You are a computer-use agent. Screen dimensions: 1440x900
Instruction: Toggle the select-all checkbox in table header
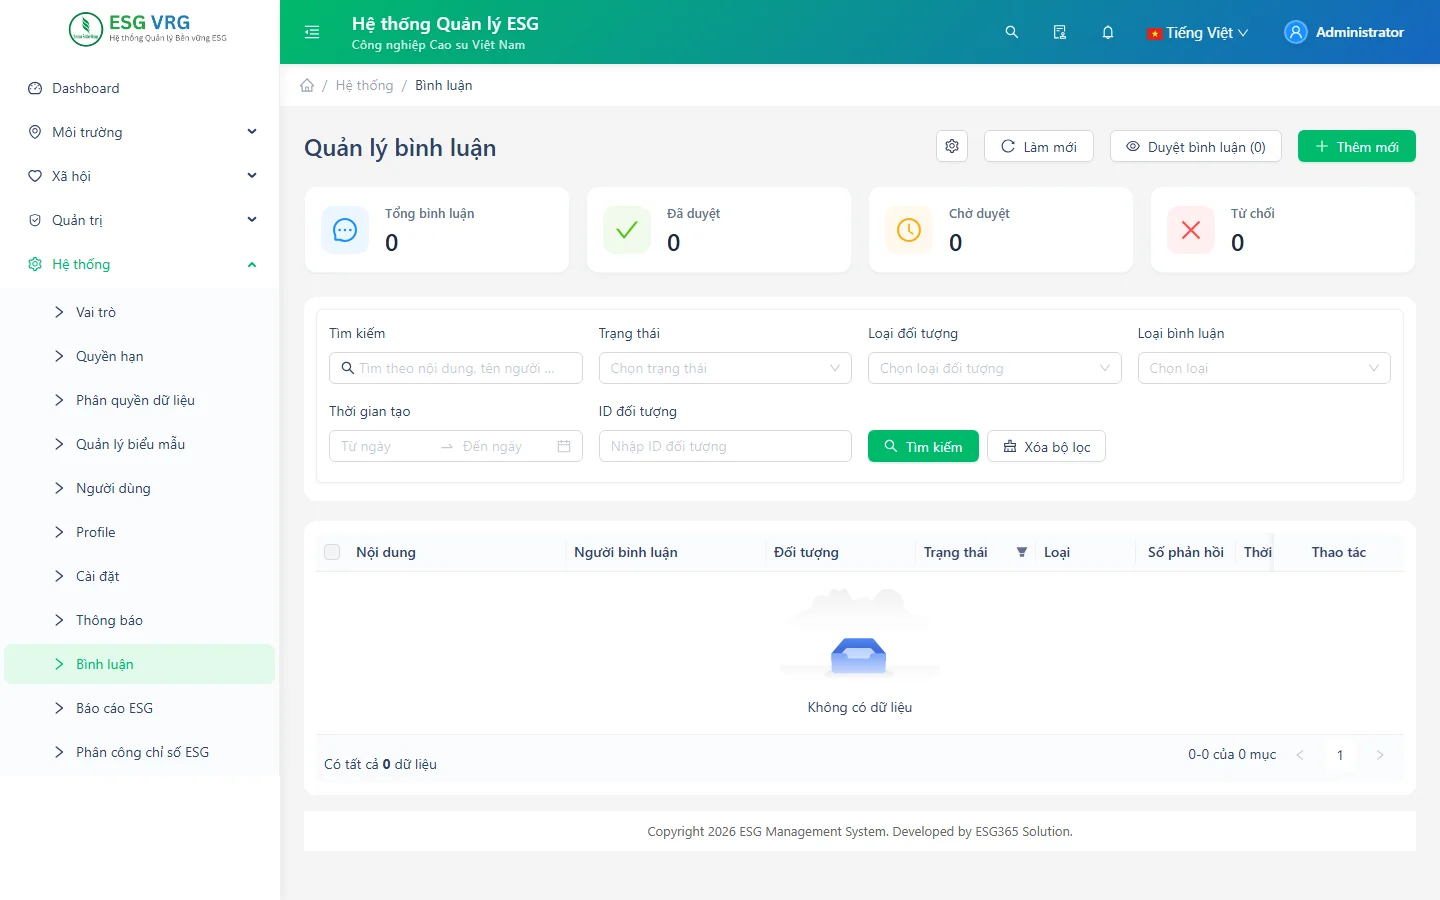pos(332,552)
